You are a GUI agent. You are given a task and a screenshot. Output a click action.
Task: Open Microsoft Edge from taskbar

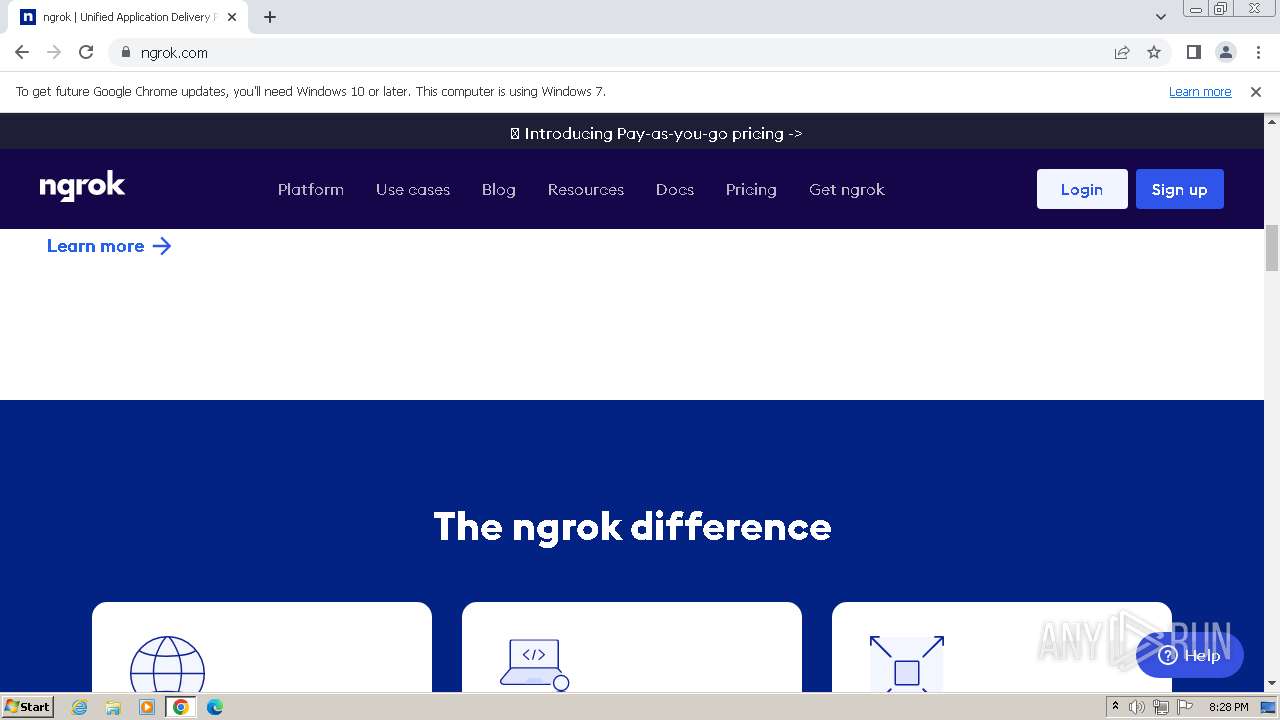(215, 707)
